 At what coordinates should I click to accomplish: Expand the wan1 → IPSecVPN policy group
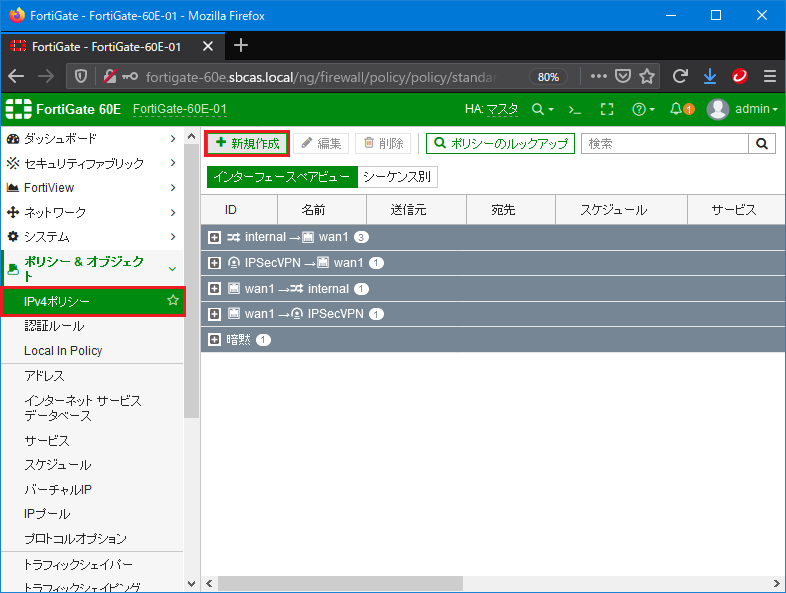click(214, 314)
